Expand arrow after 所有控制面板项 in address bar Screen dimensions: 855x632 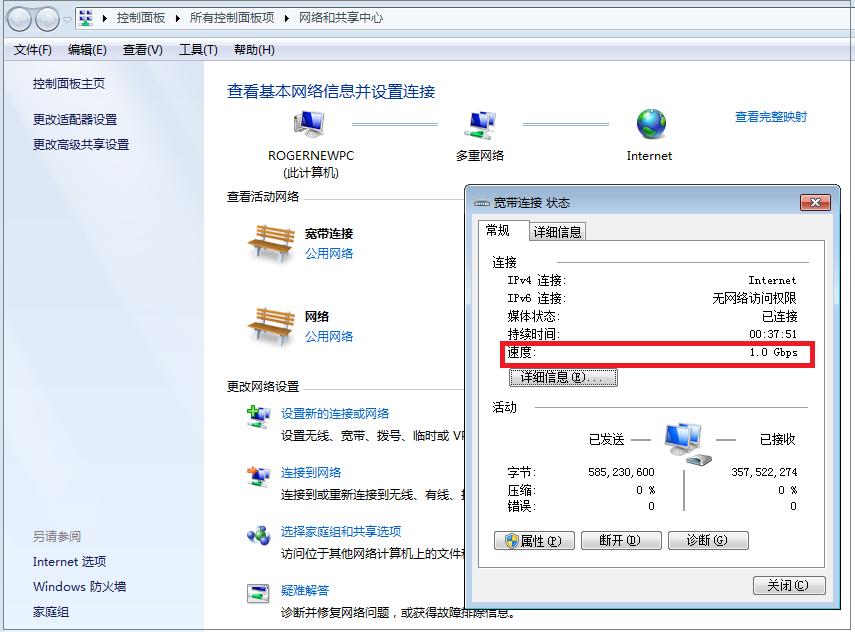point(287,18)
